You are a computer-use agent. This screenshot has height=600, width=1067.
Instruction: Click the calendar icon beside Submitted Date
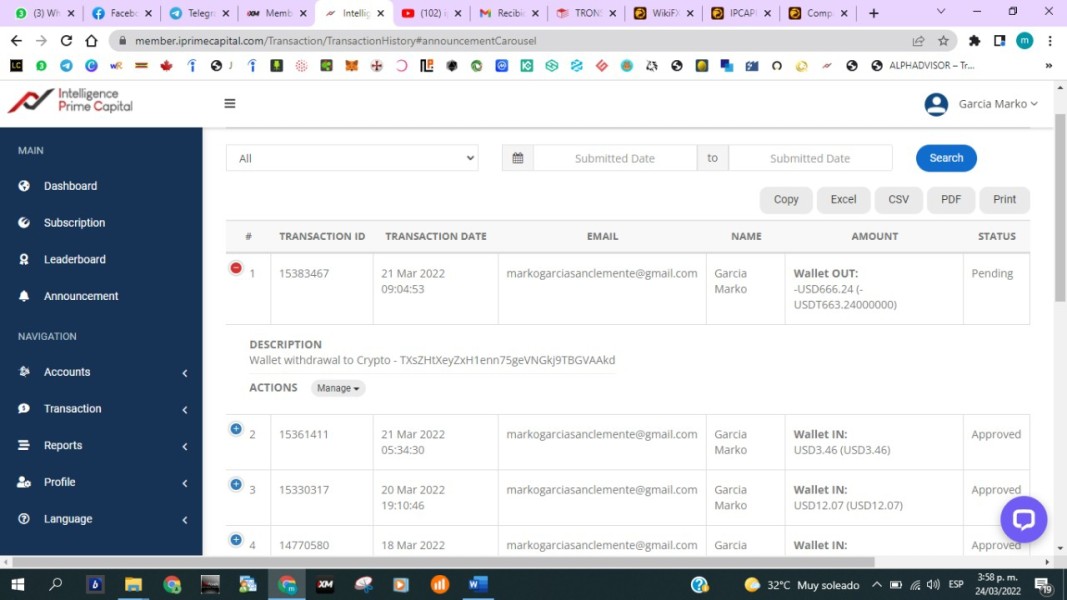click(x=518, y=158)
